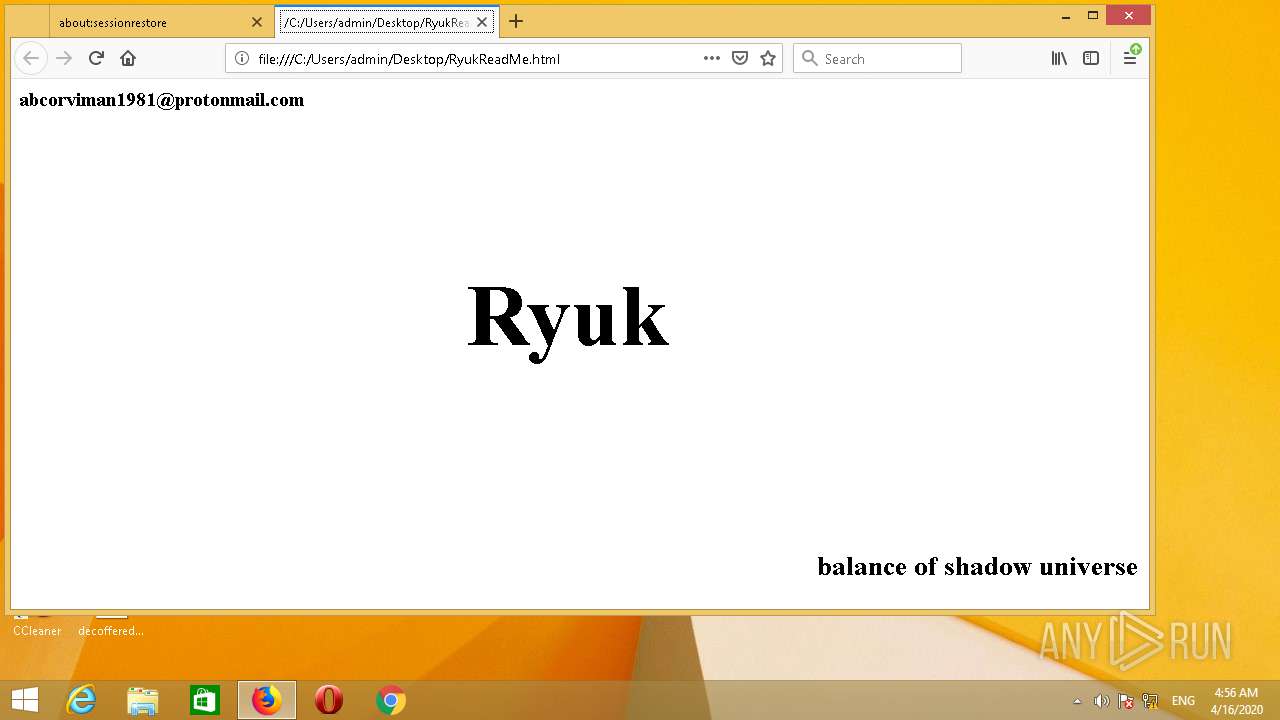Go back with the Firefox back arrow

point(31,58)
